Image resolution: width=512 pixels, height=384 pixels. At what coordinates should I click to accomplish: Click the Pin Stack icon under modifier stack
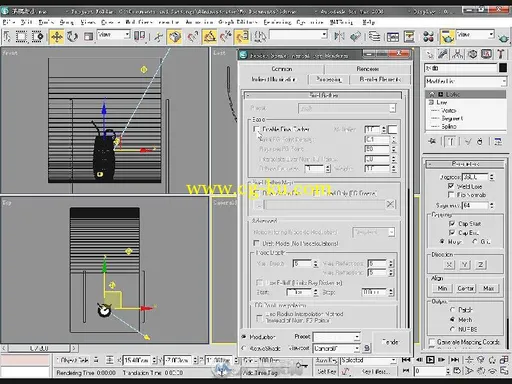432,142
